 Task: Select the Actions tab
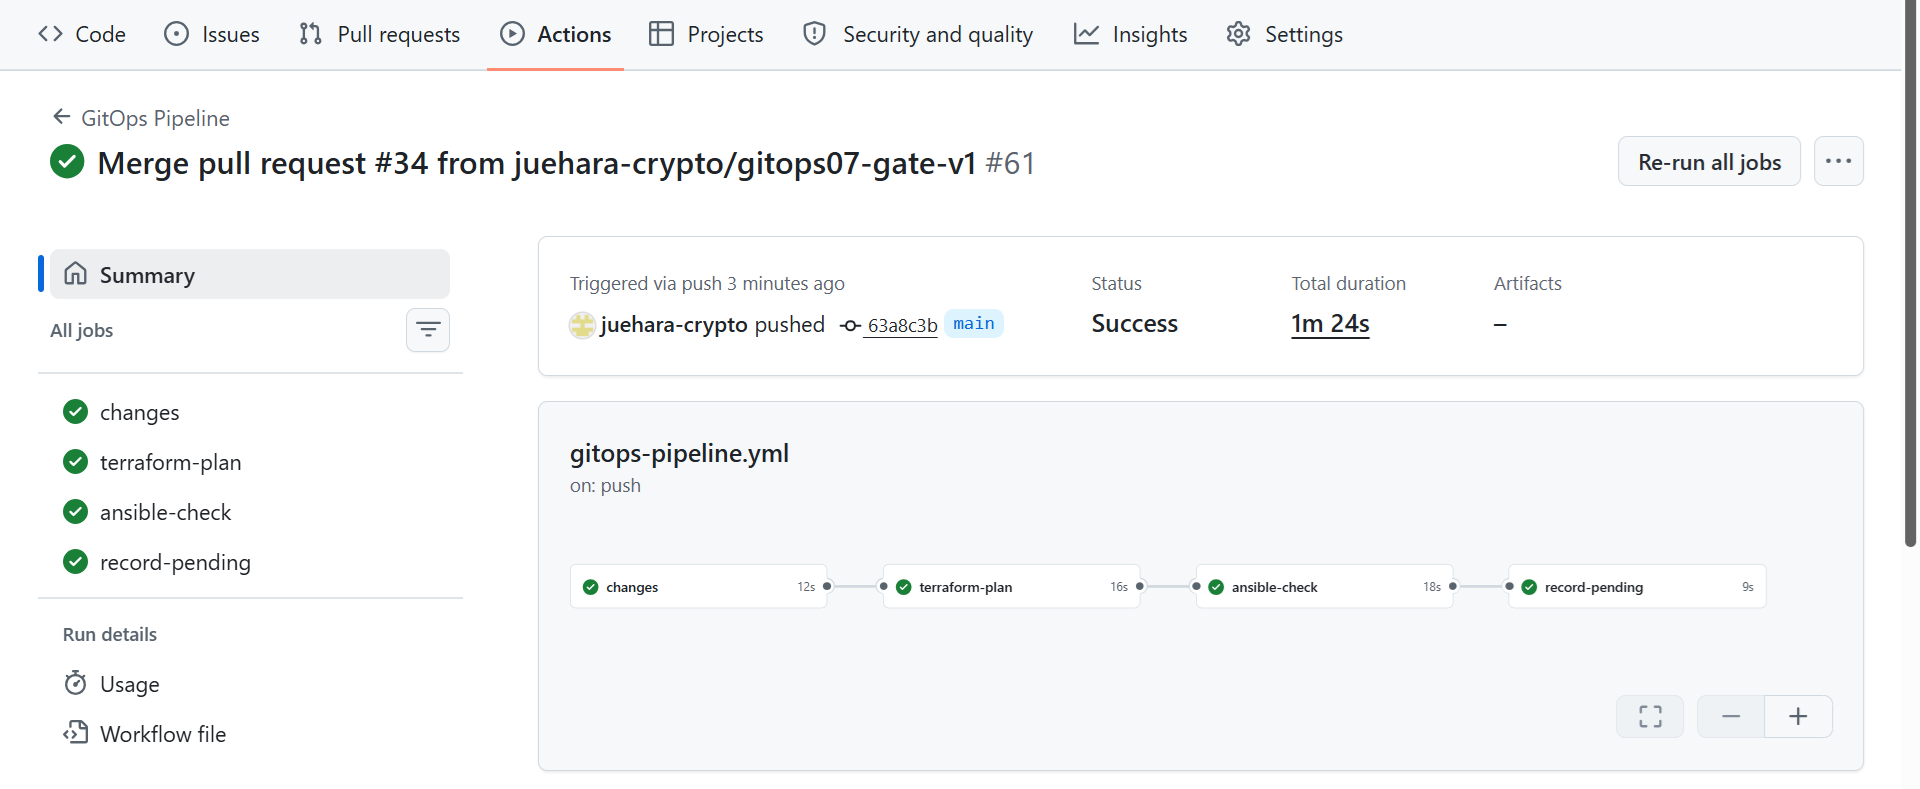point(555,34)
